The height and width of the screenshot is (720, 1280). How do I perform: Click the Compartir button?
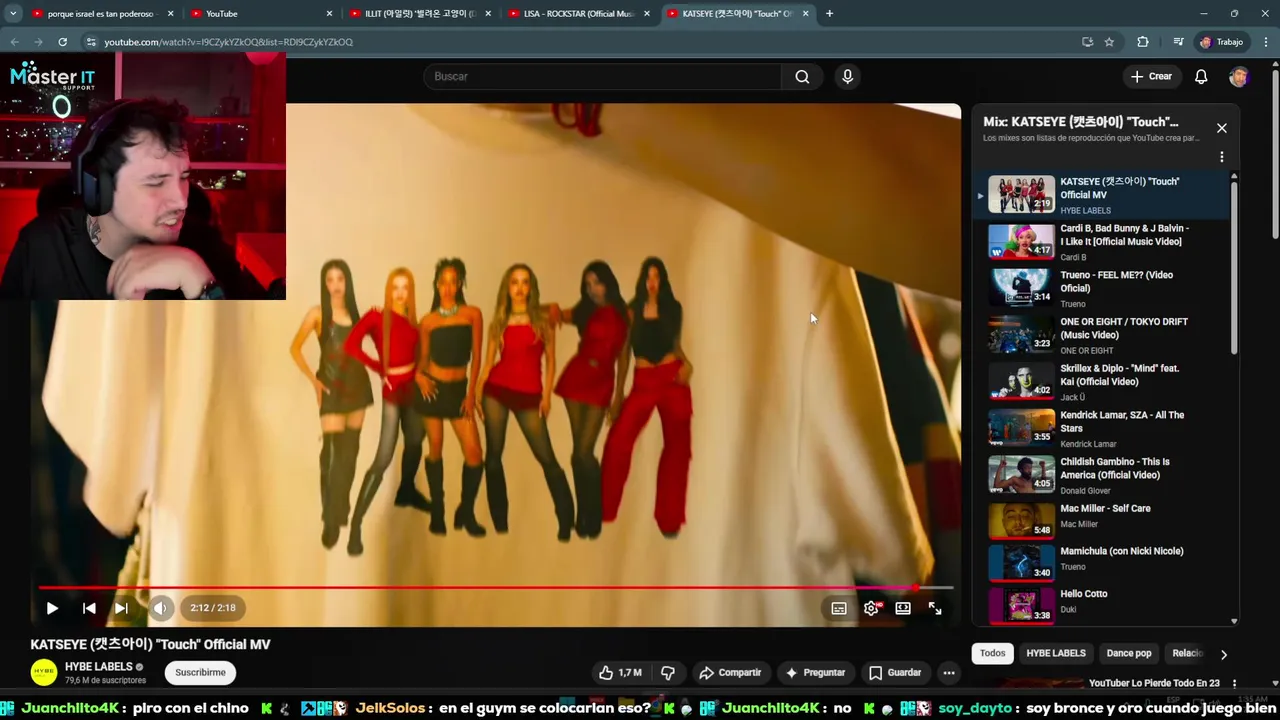click(x=730, y=673)
